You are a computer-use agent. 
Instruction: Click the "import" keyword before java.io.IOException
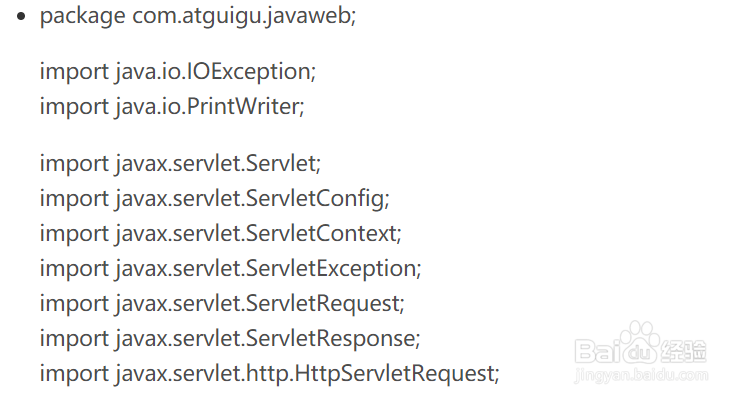coord(74,72)
